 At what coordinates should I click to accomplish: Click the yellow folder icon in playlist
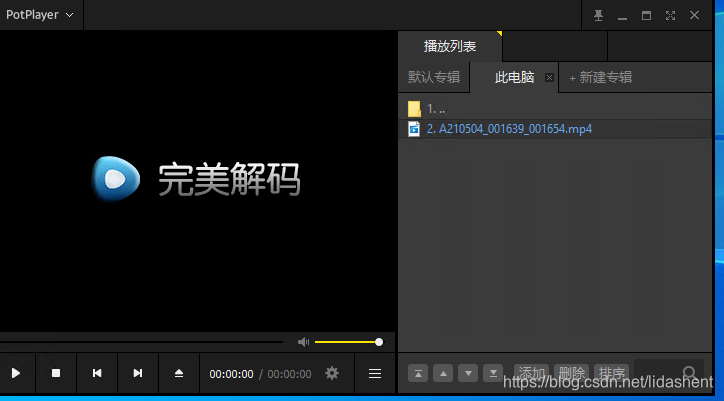(x=414, y=109)
